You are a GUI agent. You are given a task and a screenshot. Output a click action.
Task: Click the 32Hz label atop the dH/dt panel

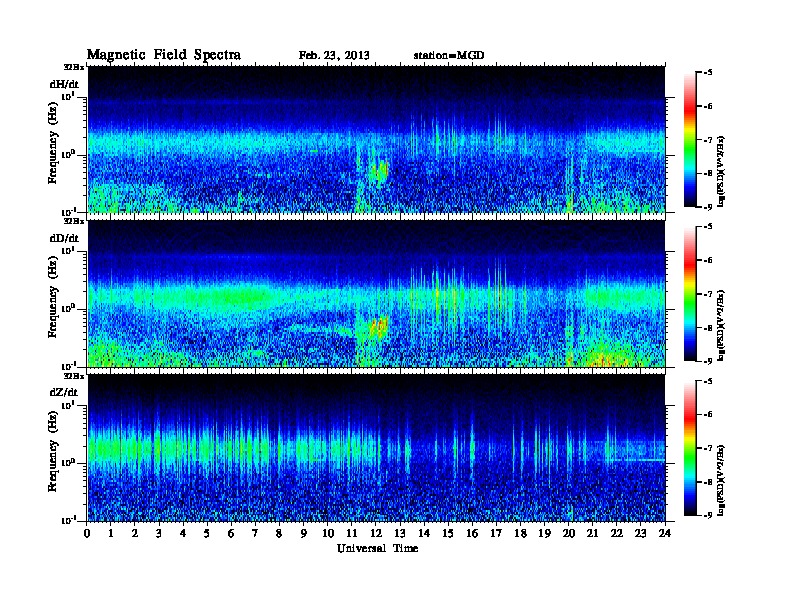(73, 67)
